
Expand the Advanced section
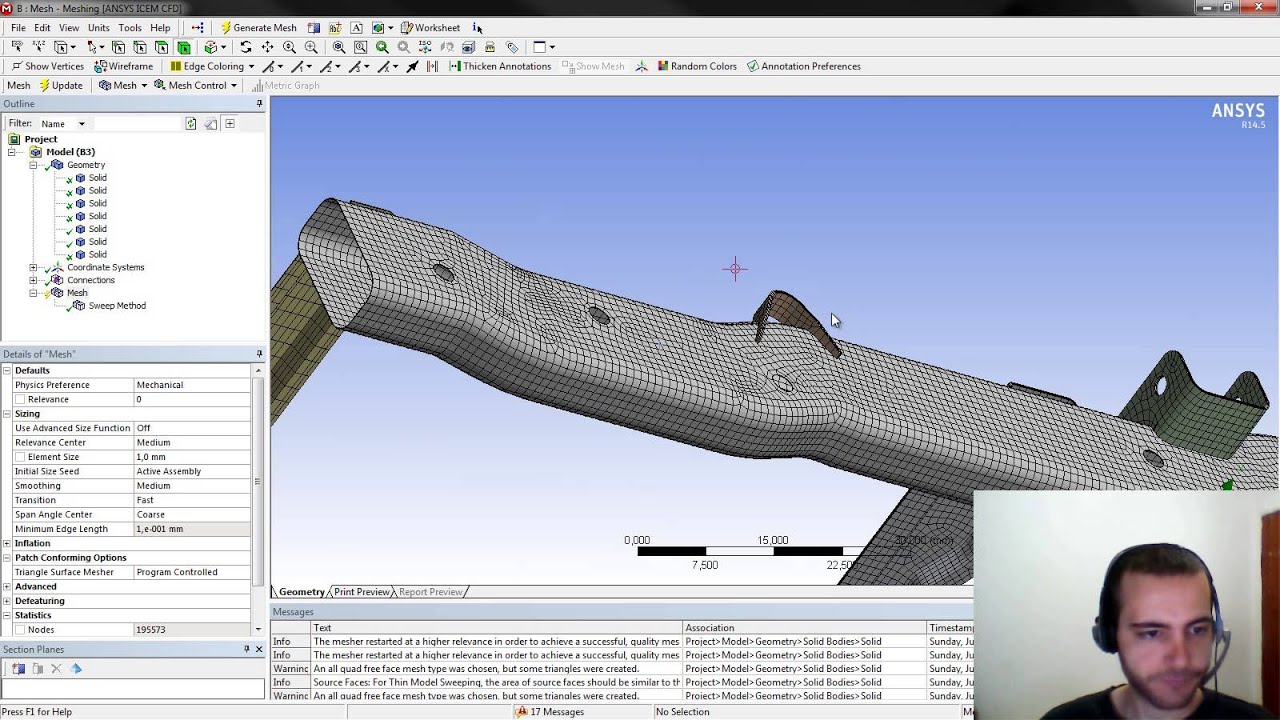[7, 586]
